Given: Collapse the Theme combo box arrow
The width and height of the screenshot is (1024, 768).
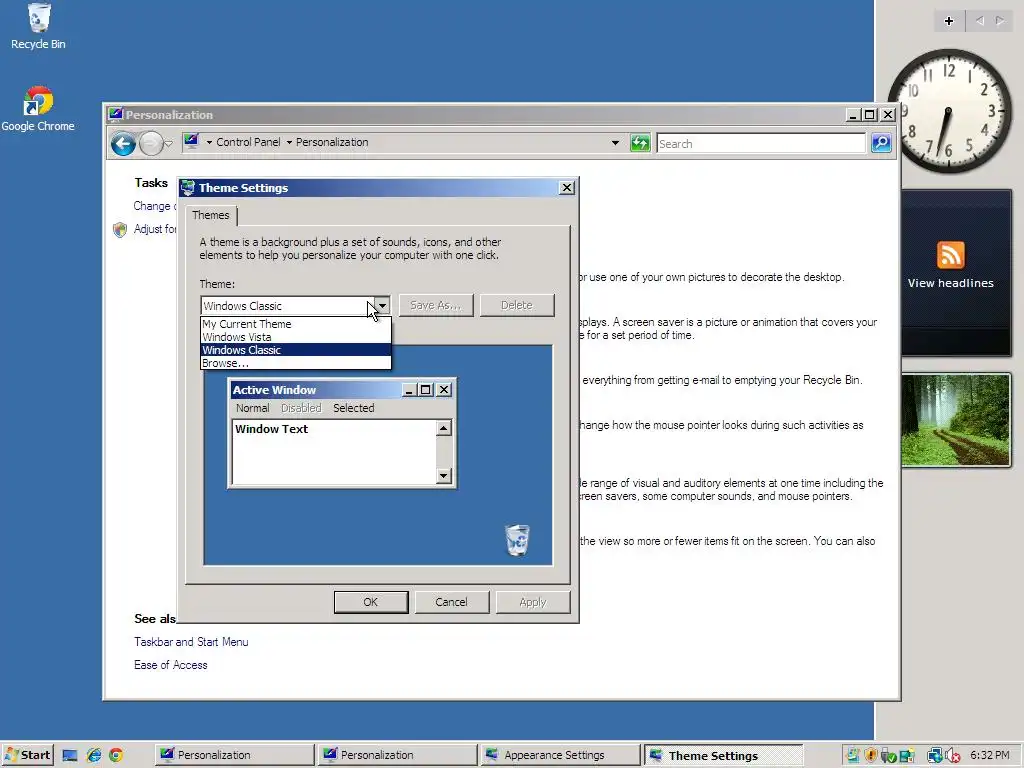Looking at the screenshot, I should [x=382, y=306].
